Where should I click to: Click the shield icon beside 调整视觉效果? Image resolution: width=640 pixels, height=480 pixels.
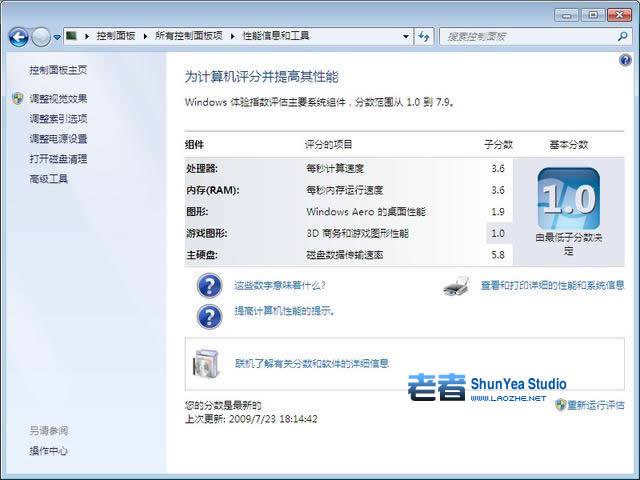18,98
